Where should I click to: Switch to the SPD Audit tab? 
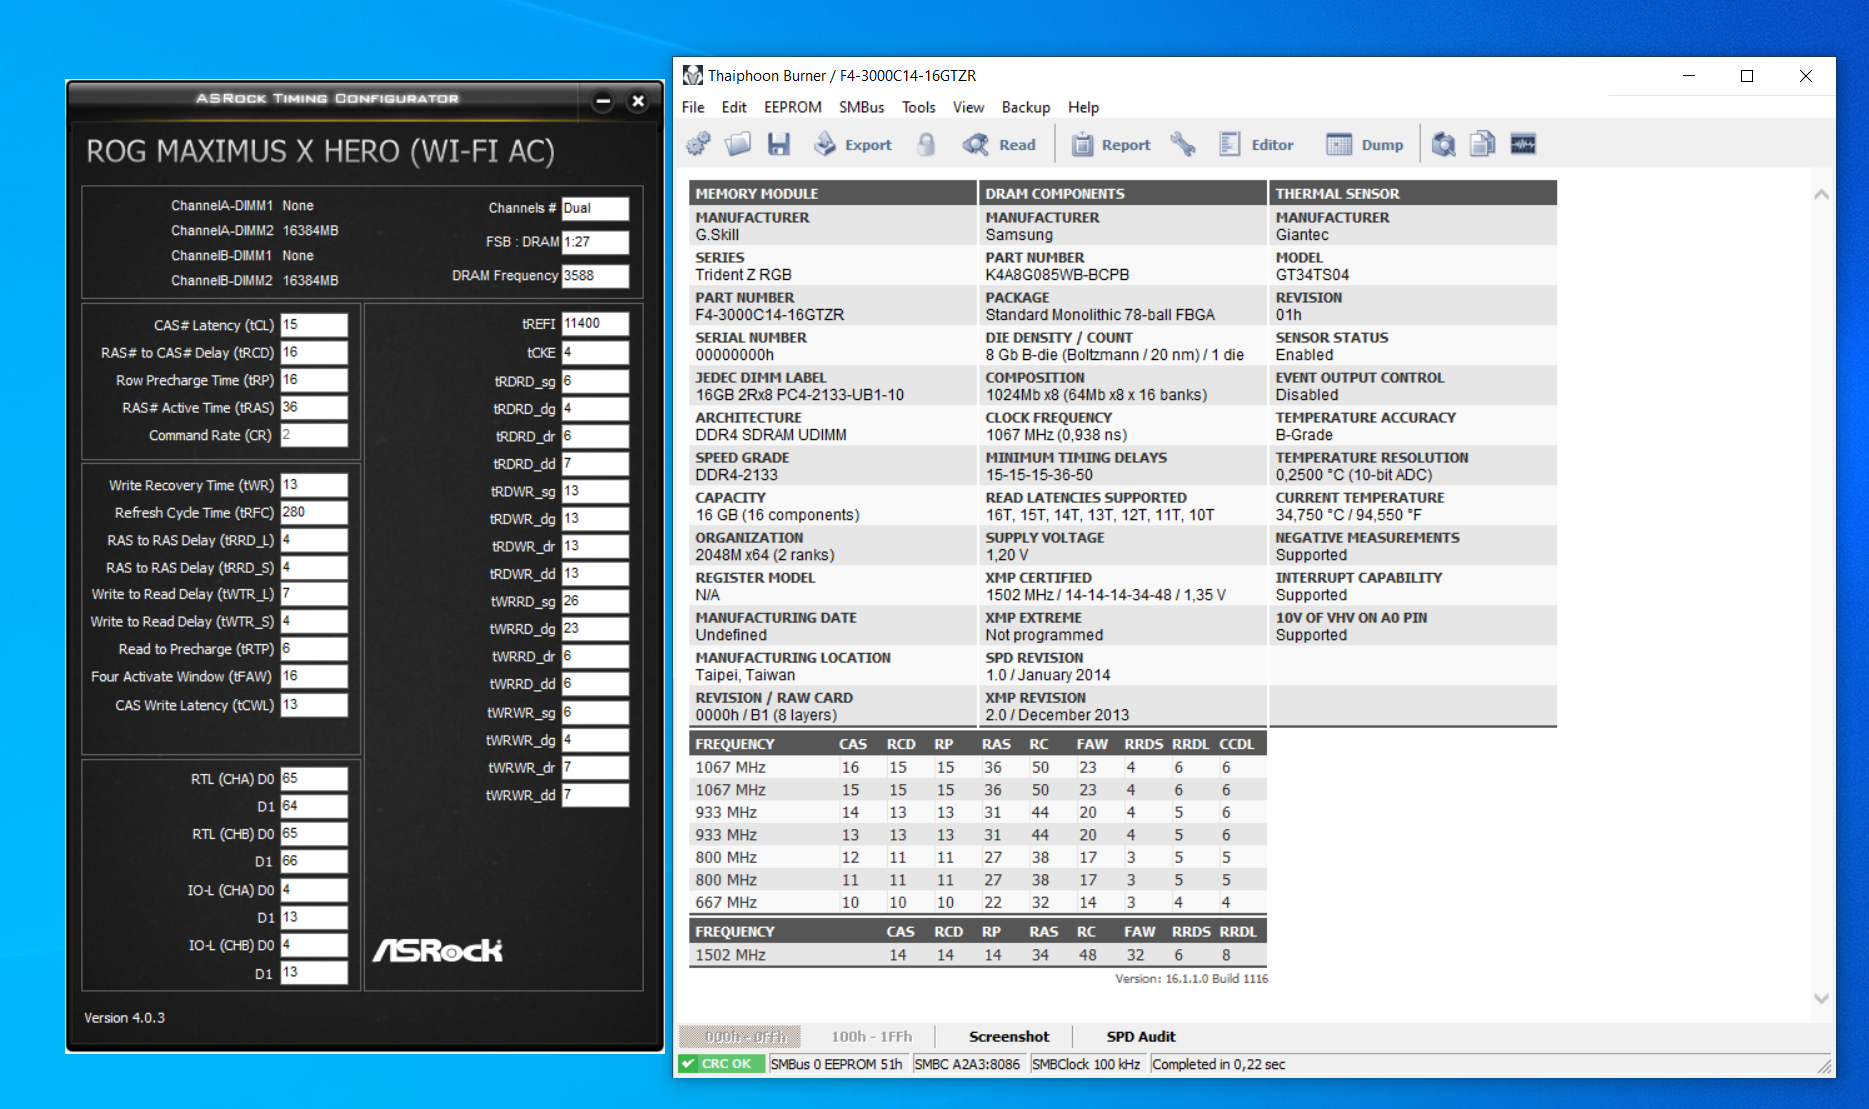(x=1140, y=1037)
